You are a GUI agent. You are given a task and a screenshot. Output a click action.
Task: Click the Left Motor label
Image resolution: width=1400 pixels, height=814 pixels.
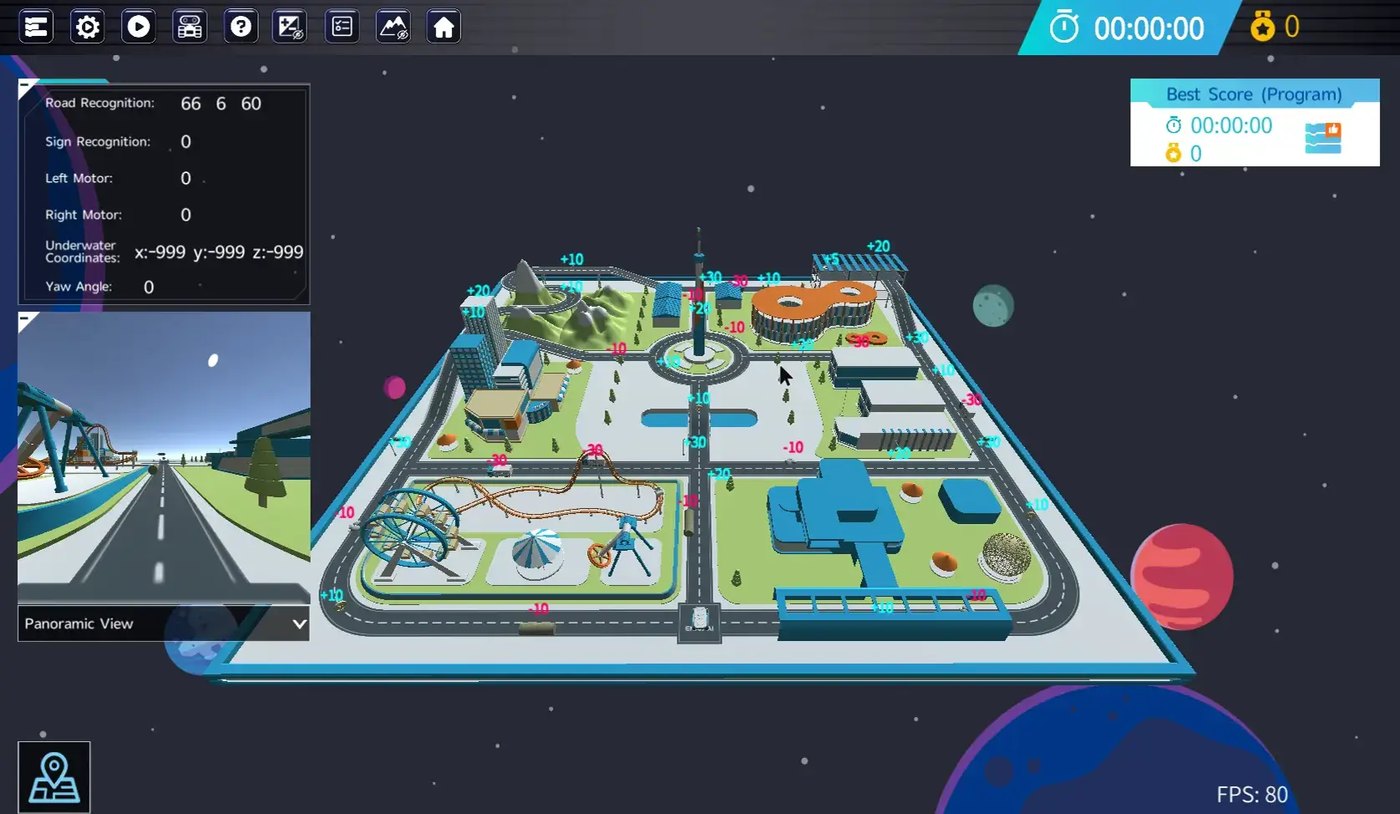(x=79, y=178)
